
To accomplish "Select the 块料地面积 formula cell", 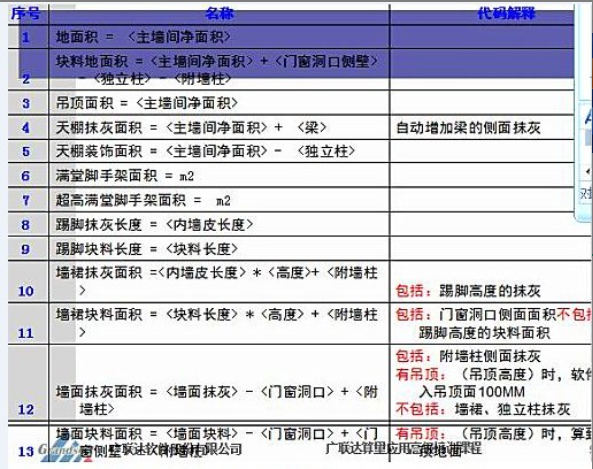I will pyautogui.click(x=219, y=69).
